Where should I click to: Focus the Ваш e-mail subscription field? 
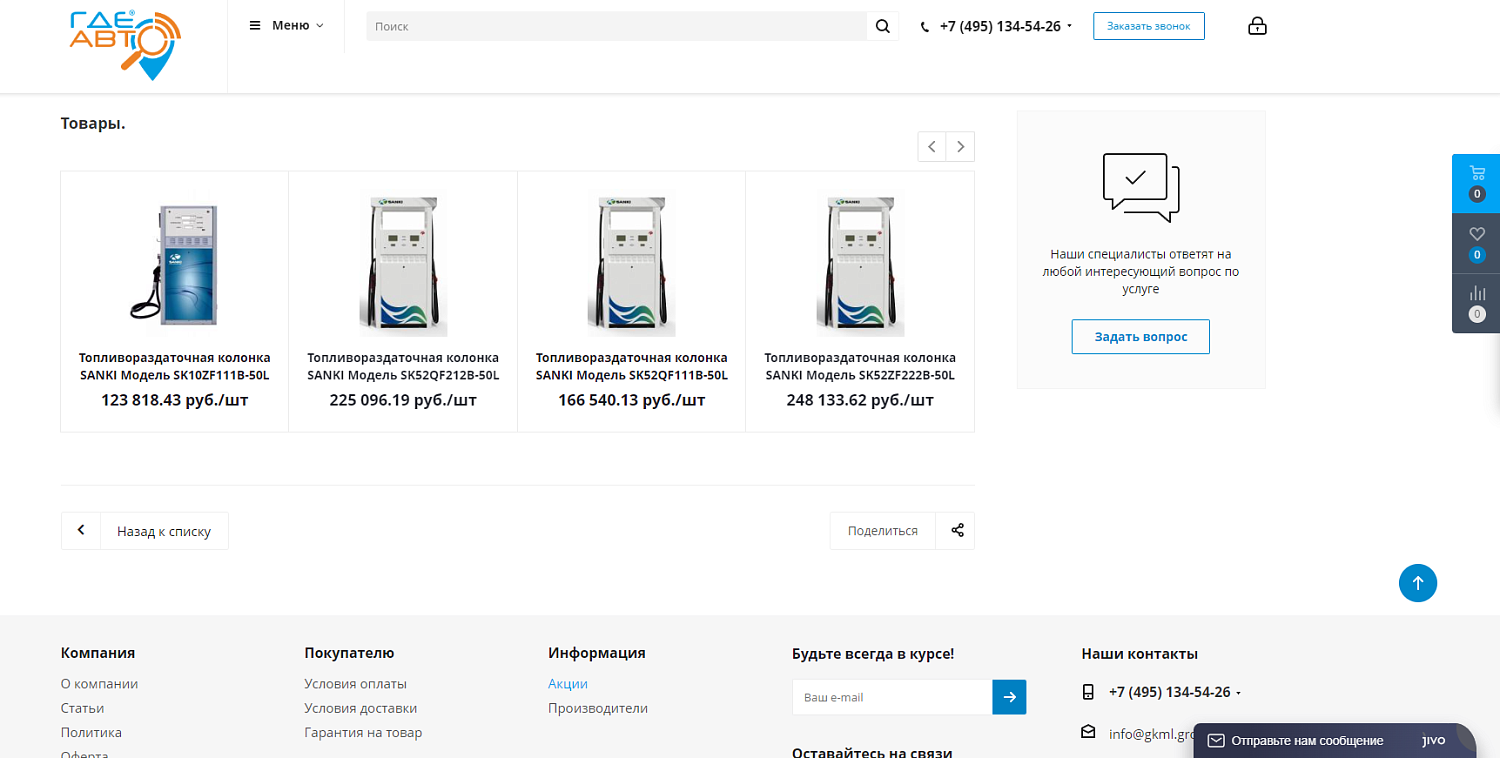pyautogui.click(x=892, y=697)
